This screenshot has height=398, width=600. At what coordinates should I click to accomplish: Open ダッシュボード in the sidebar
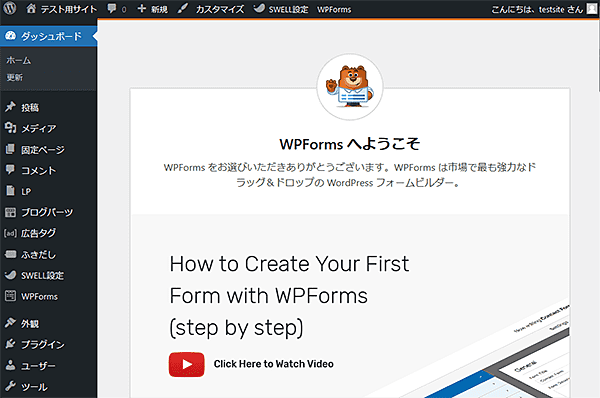pyautogui.click(x=49, y=36)
